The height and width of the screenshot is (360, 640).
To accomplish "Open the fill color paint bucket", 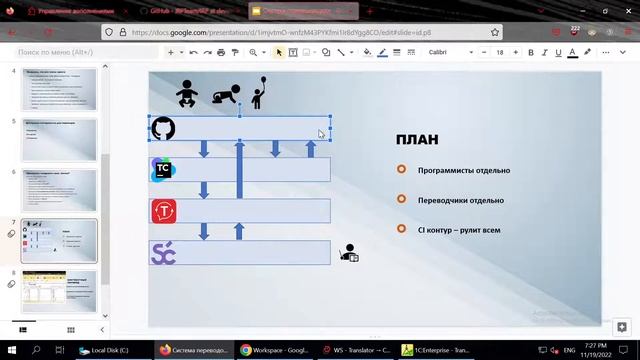I will [367, 52].
